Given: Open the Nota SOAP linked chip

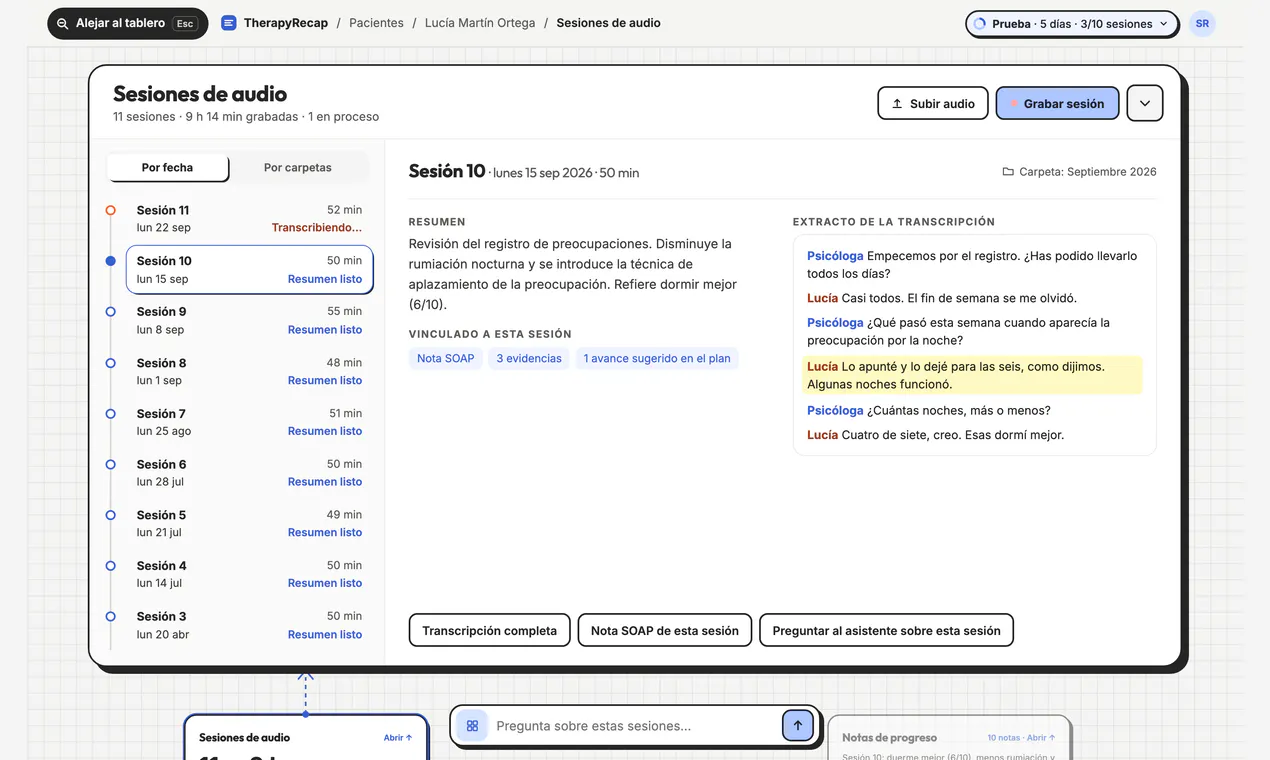Looking at the screenshot, I should click(x=445, y=358).
